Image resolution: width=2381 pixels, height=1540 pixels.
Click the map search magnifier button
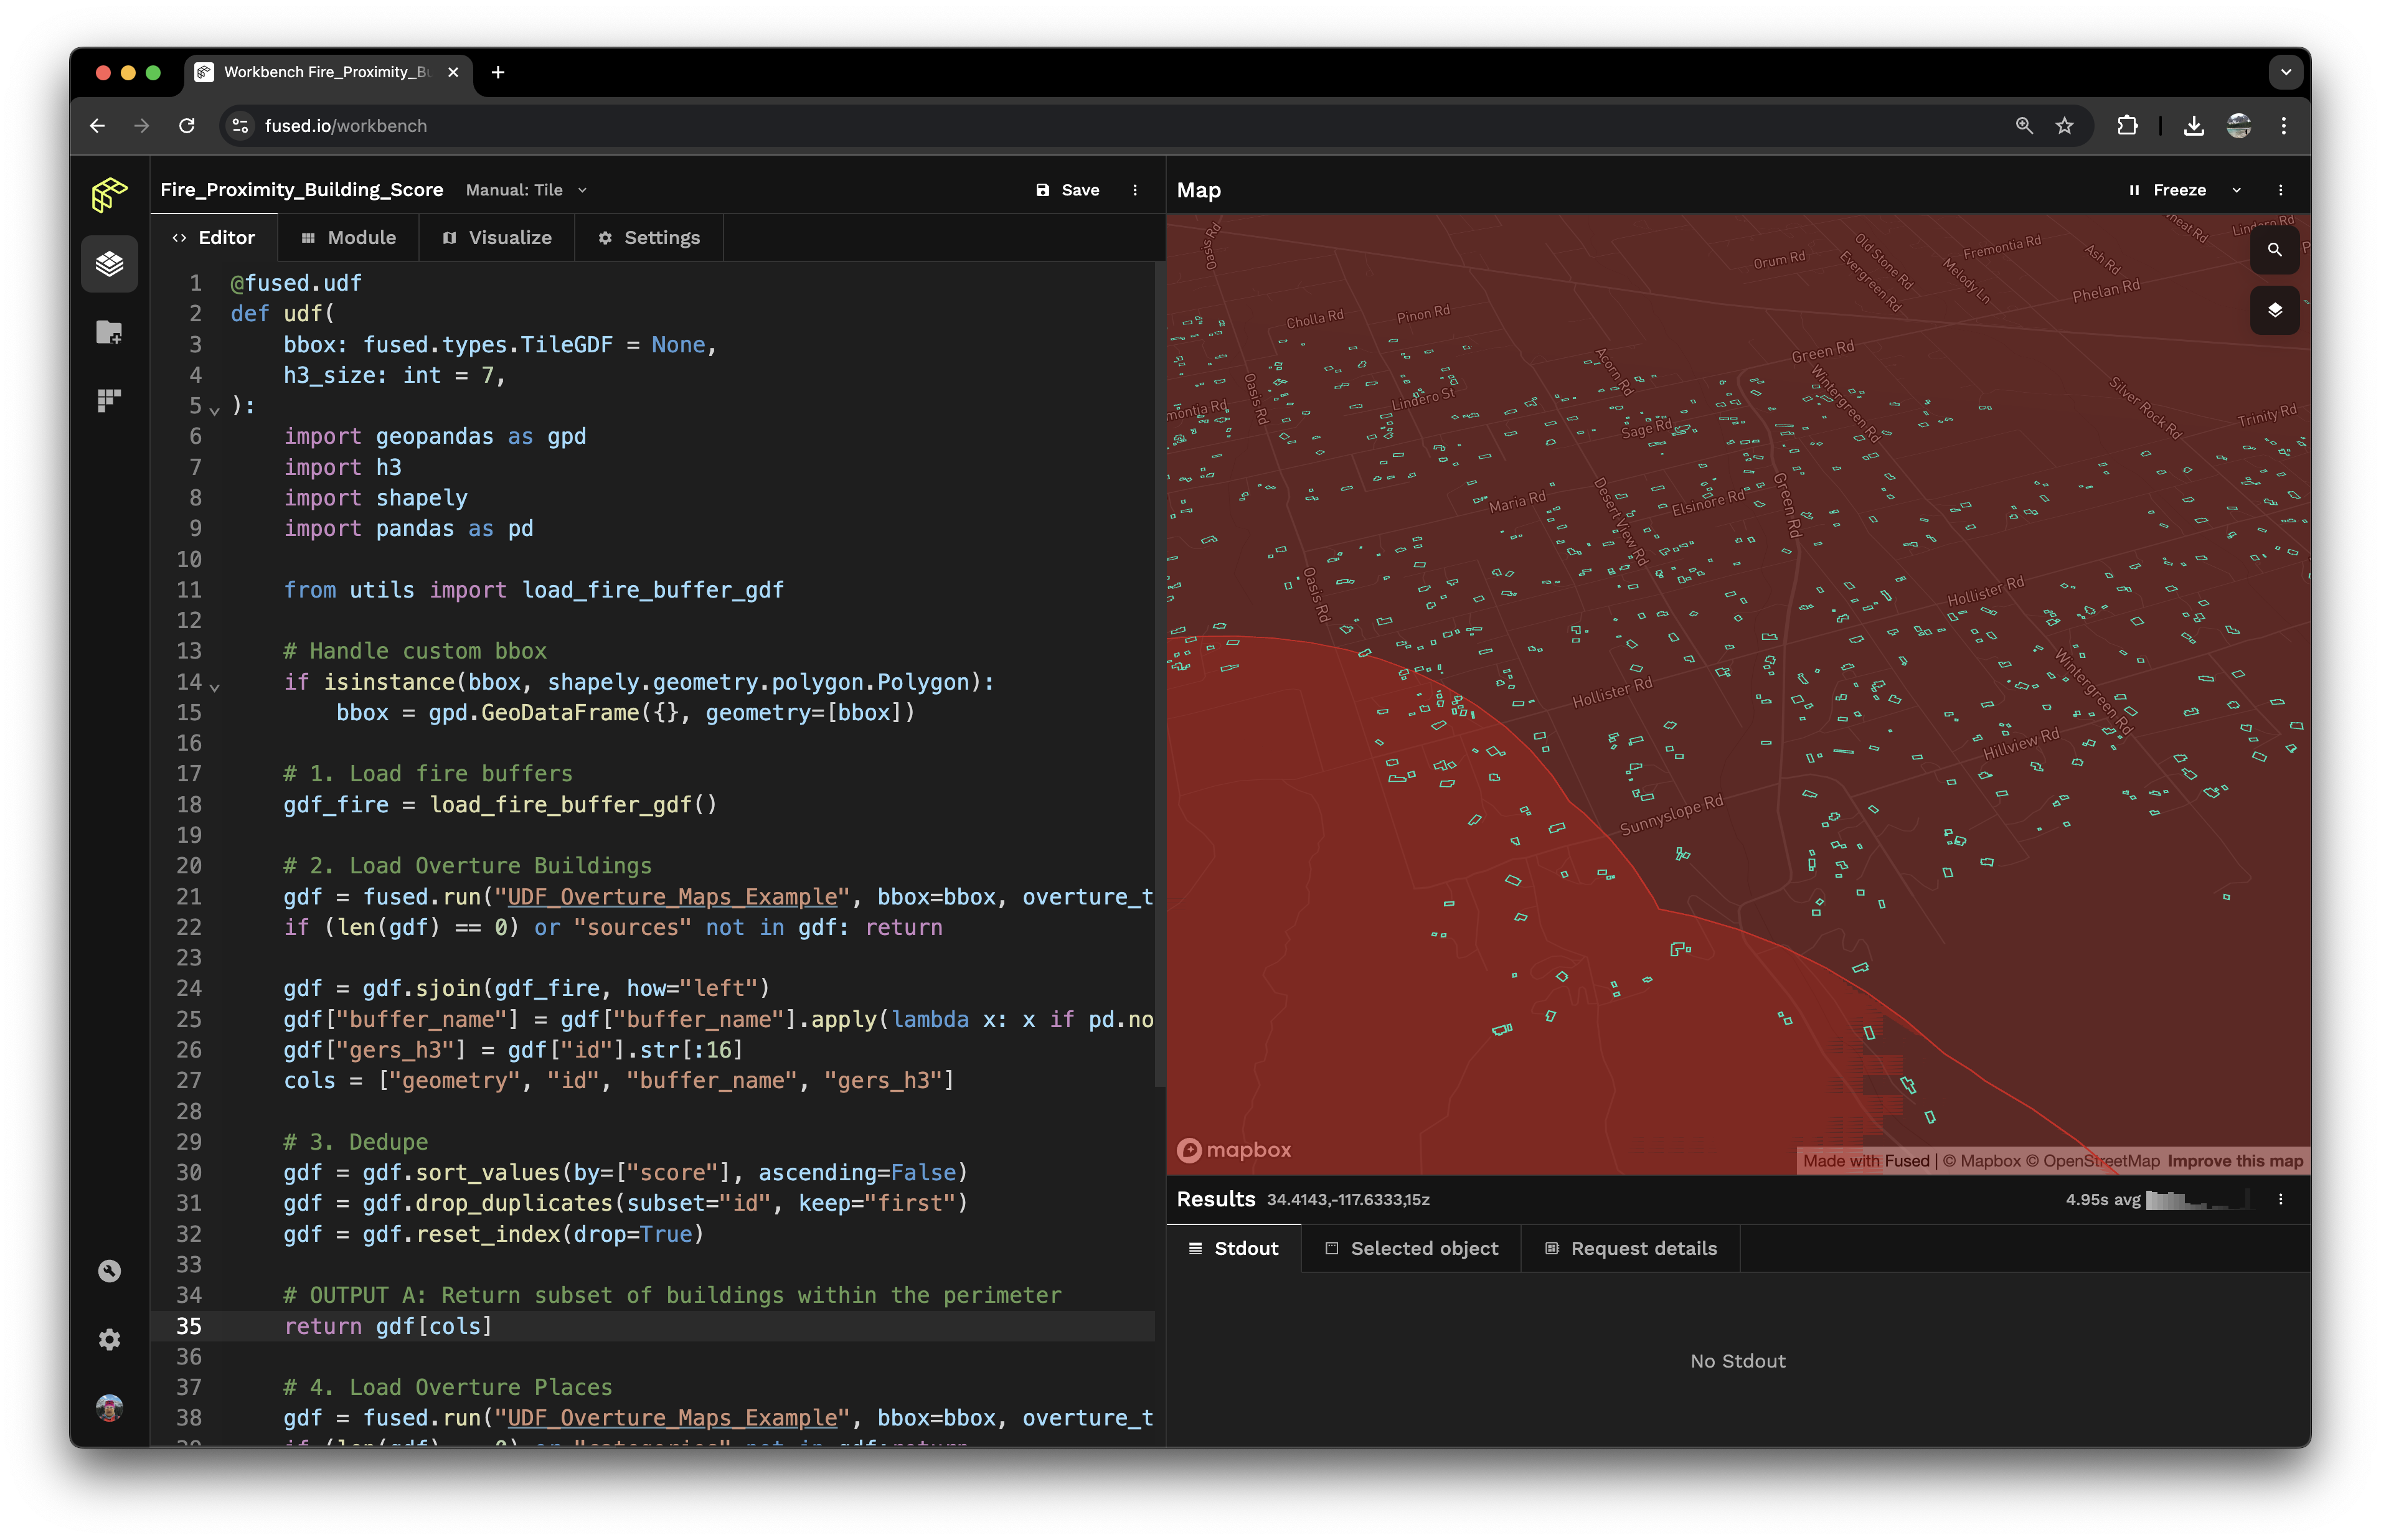pyautogui.click(x=2274, y=250)
